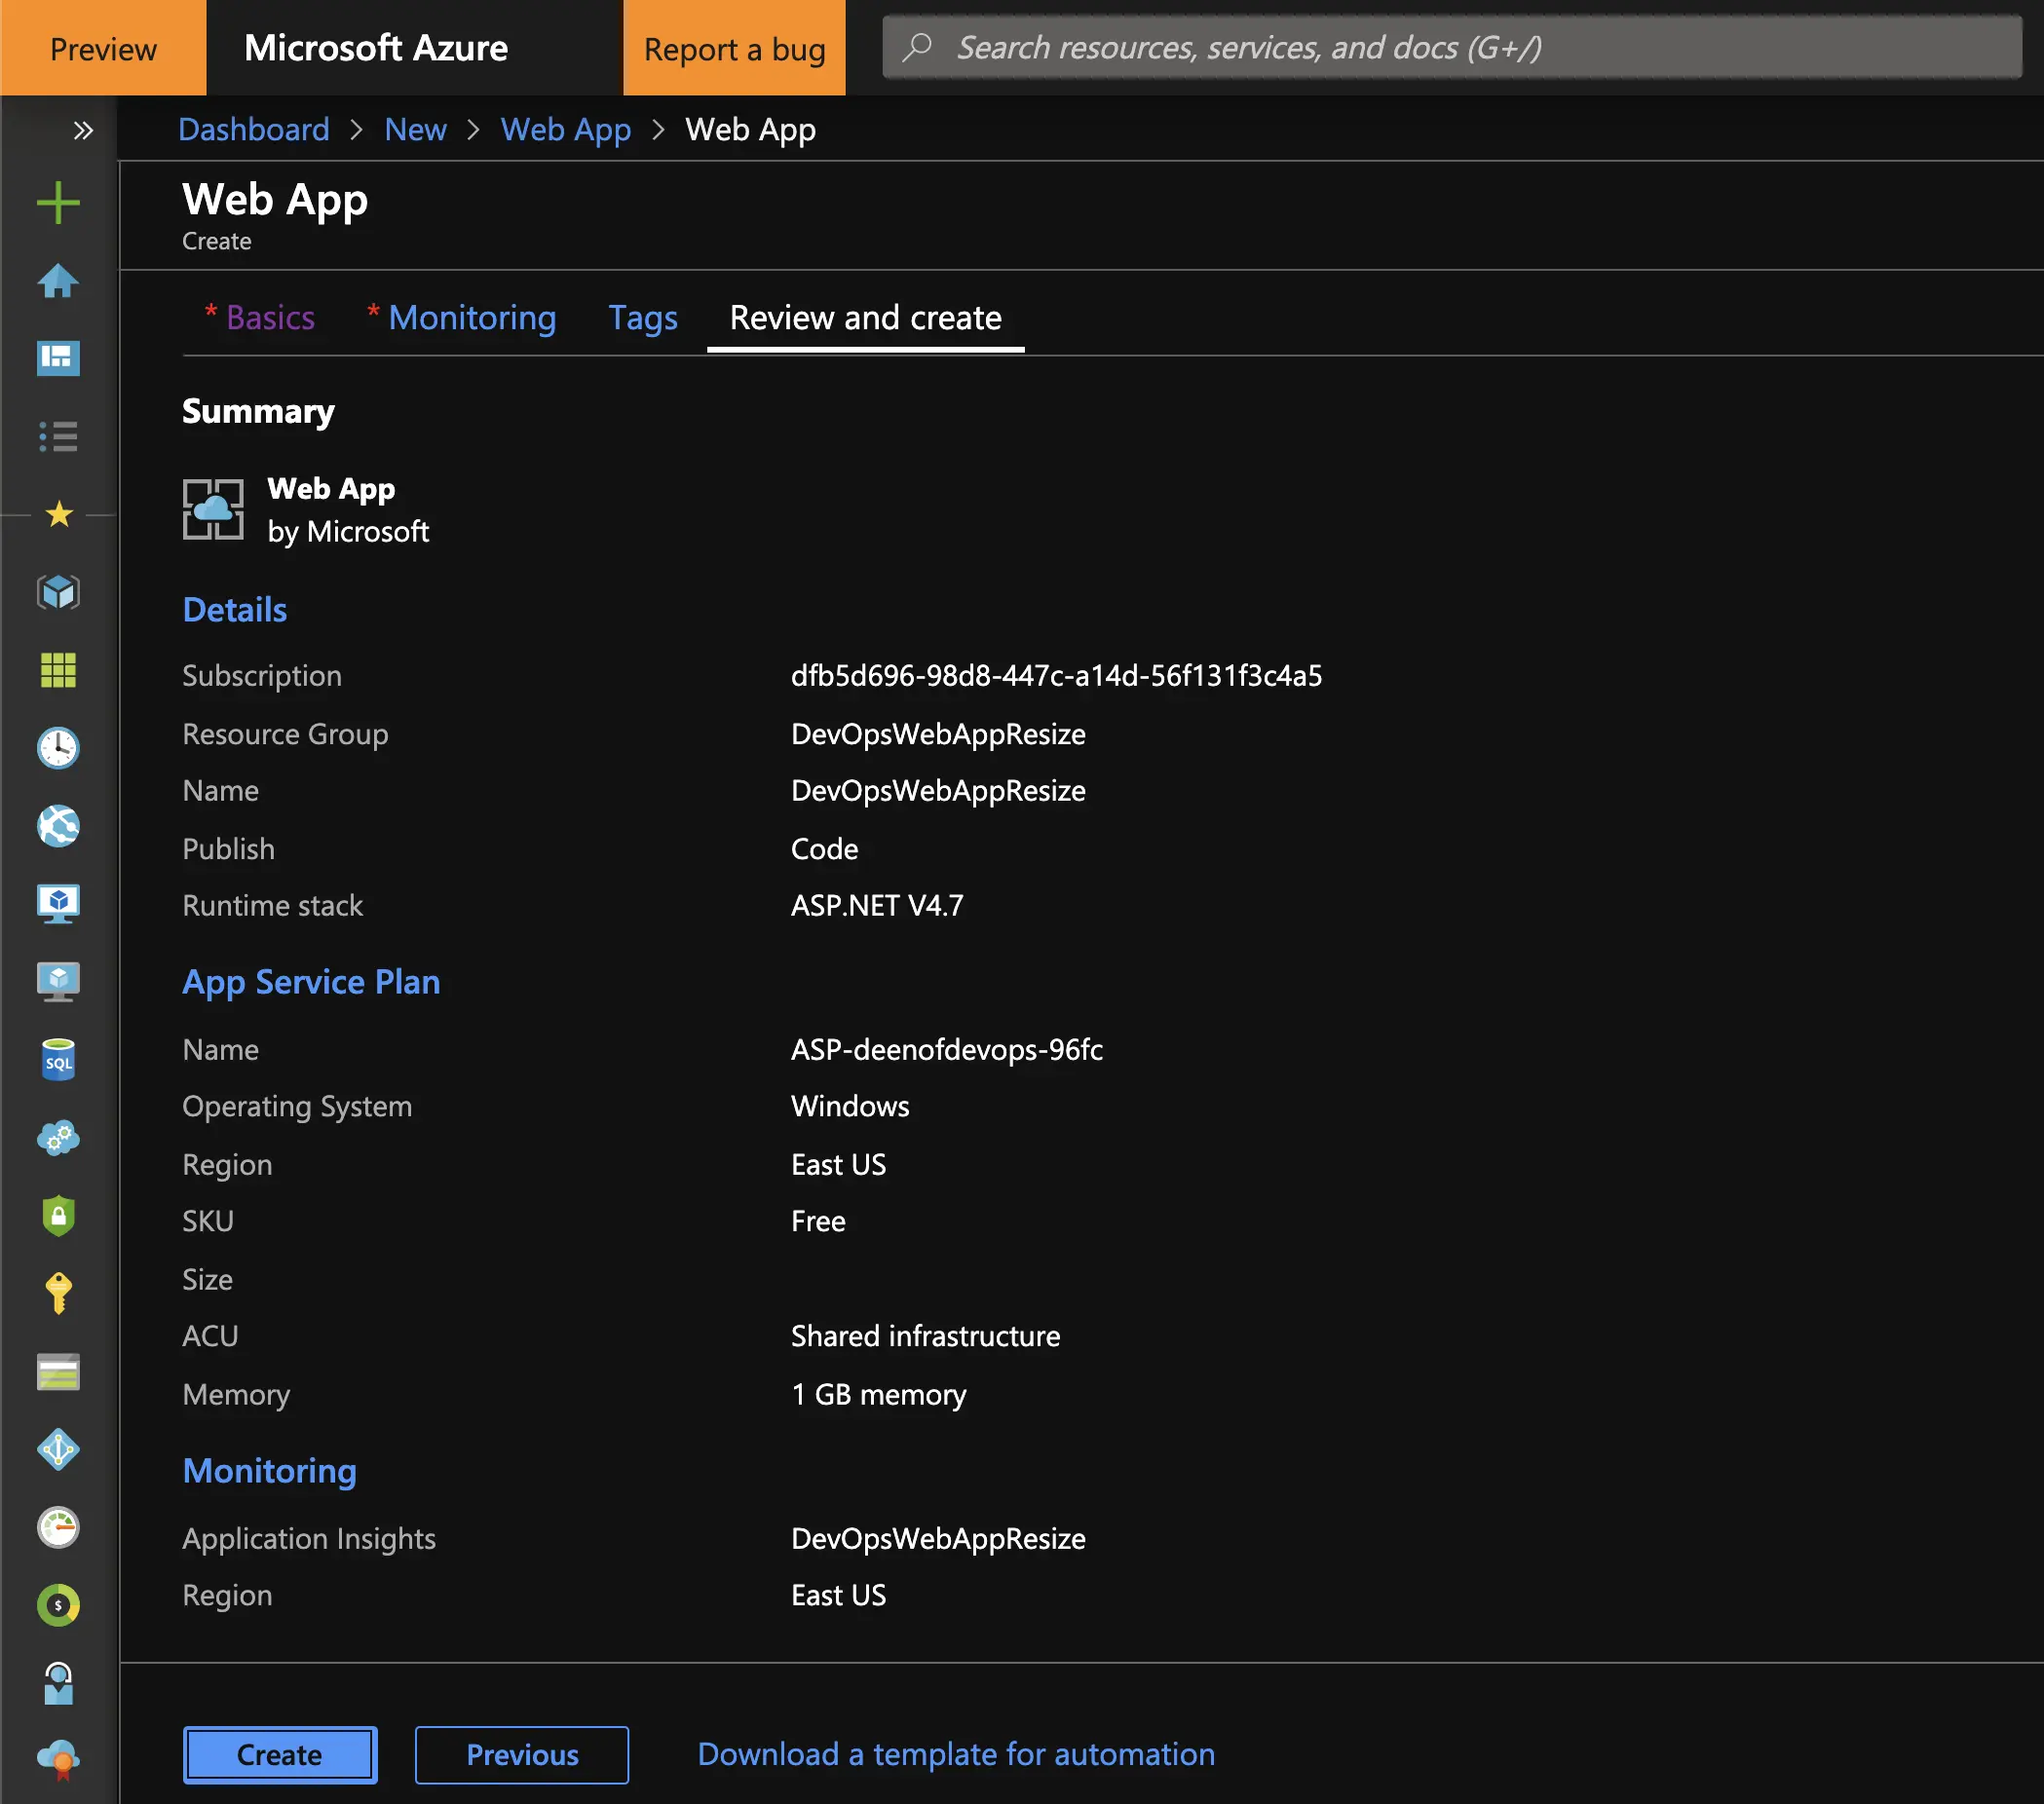The height and width of the screenshot is (1804, 2044).
Task: Focus the Search resources, services, and docs field
Action: (1452, 47)
